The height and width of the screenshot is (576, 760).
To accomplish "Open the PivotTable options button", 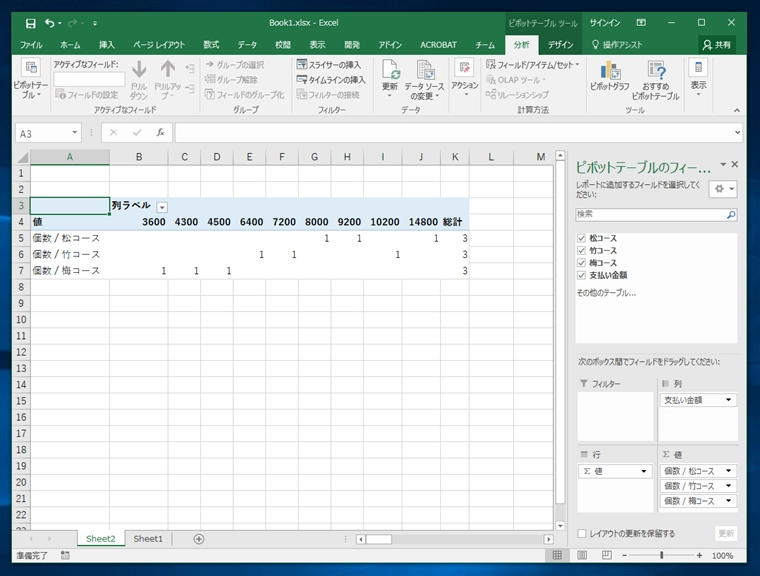I will [31, 79].
